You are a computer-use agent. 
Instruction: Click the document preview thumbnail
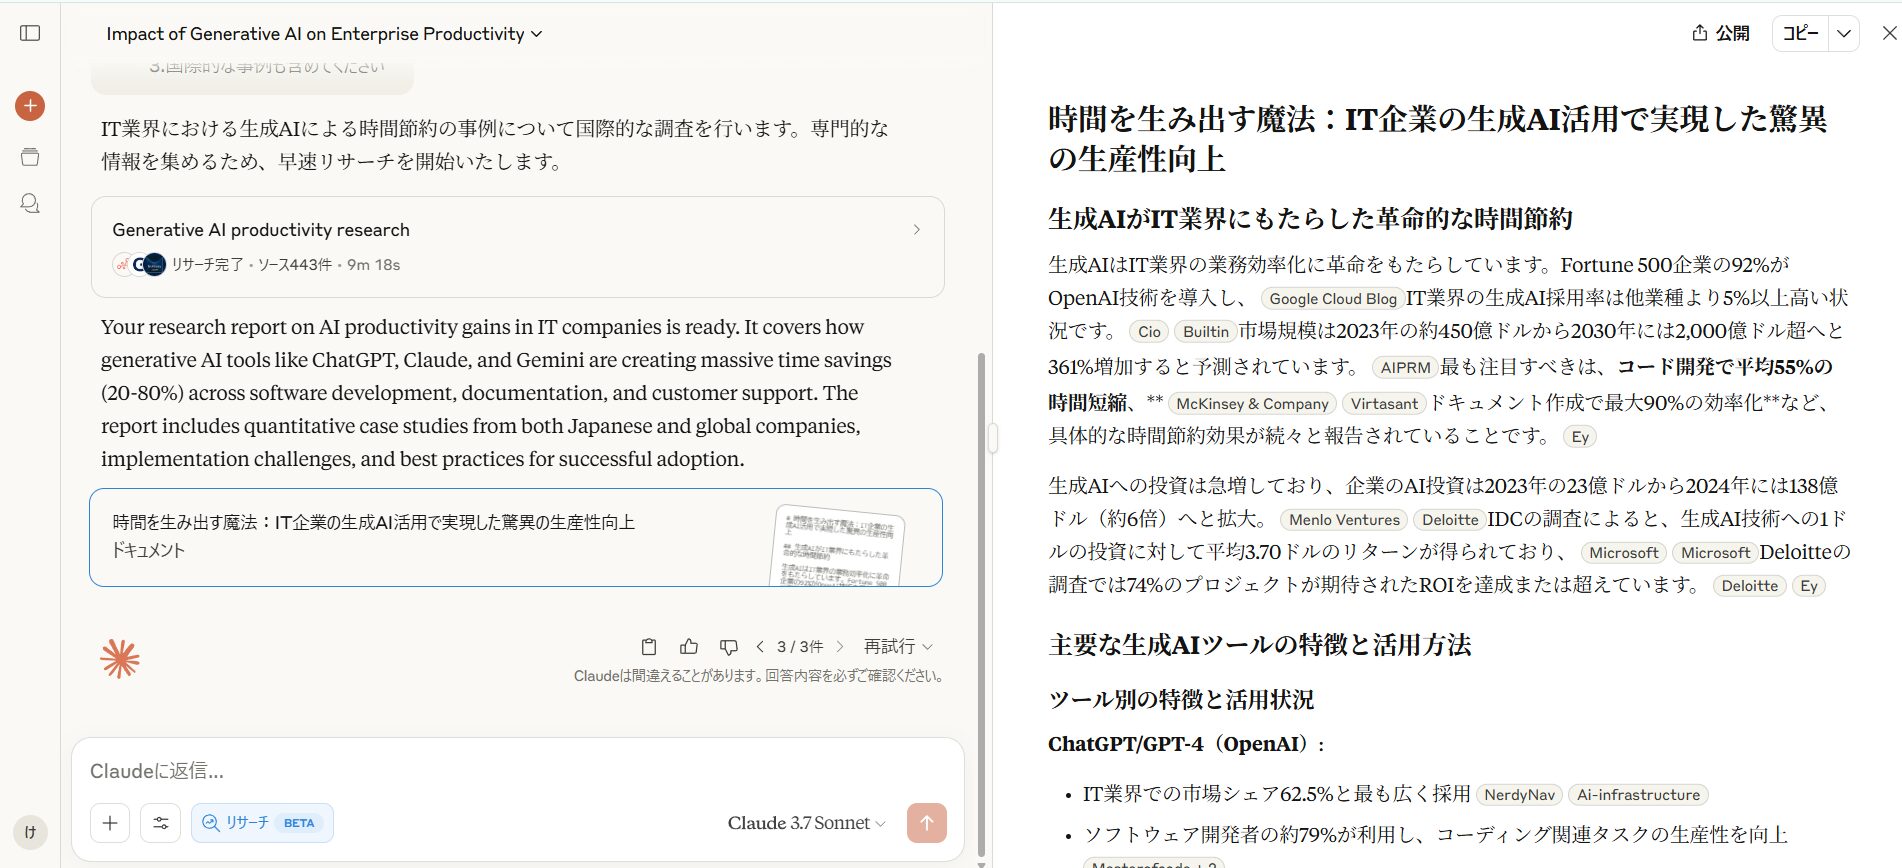click(839, 545)
